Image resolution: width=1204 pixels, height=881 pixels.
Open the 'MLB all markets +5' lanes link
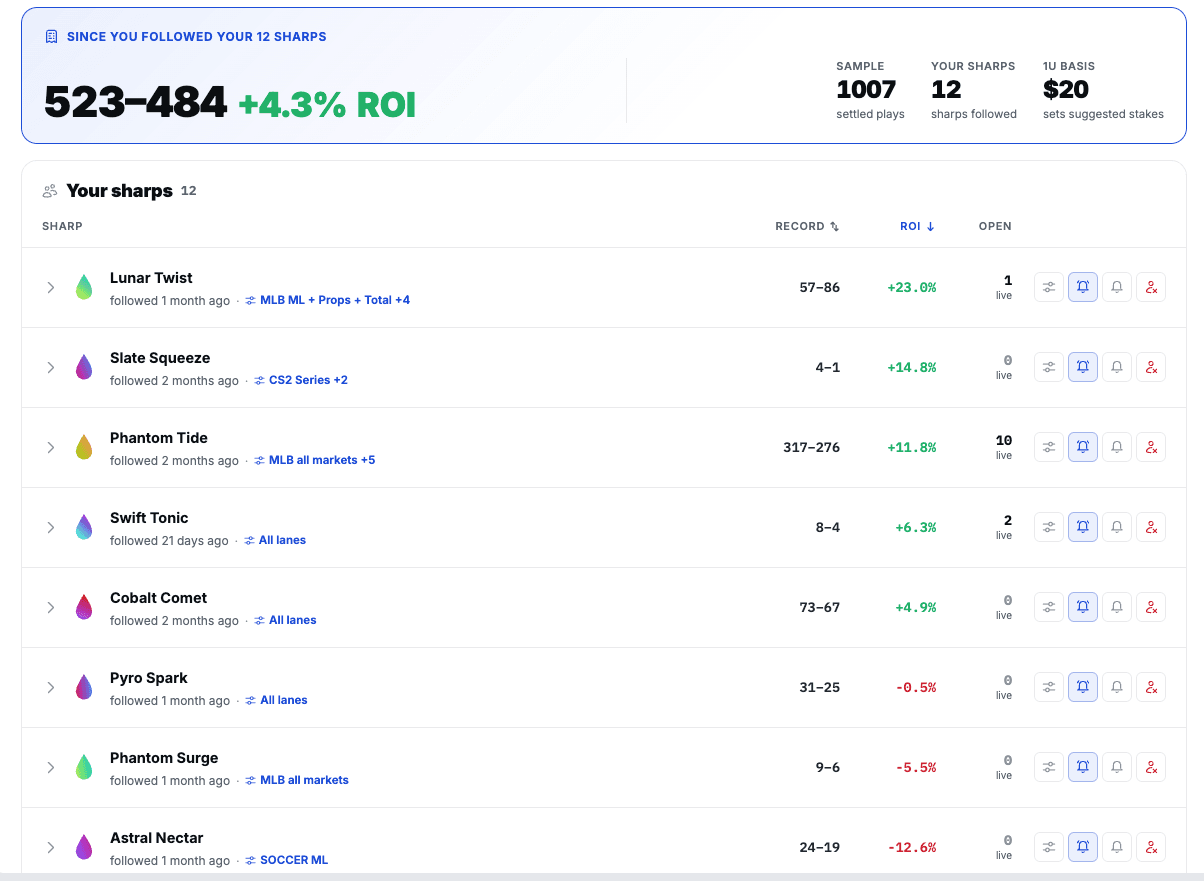[x=315, y=460]
